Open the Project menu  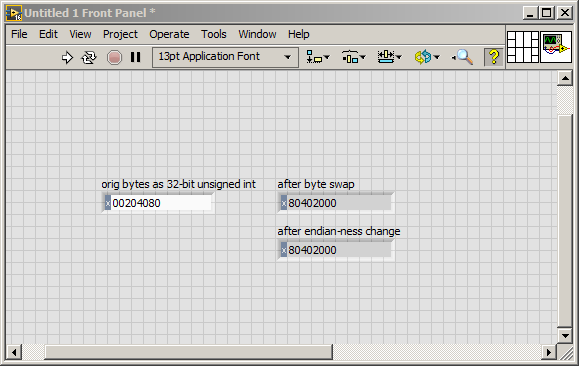(120, 34)
